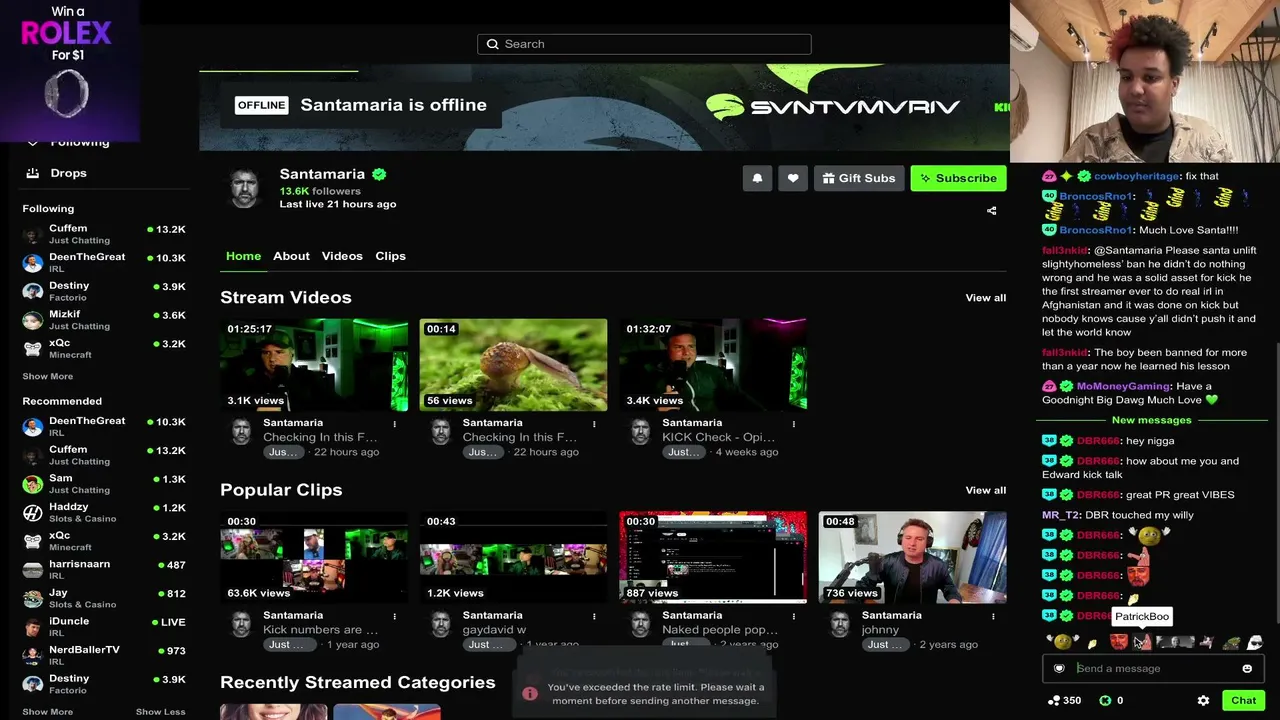The width and height of the screenshot is (1280, 720).
Task: Click the search magnifier icon
Action: (492, 44)
